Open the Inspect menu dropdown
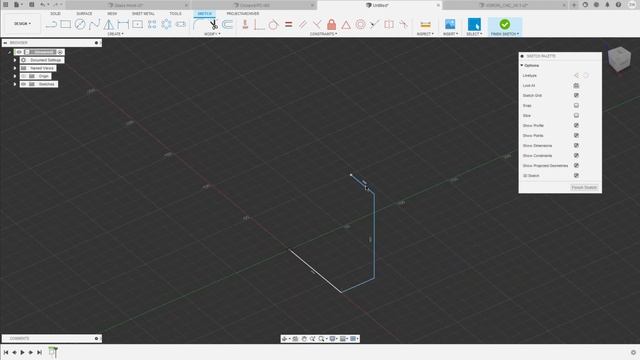640x360 pixels. 425,34
